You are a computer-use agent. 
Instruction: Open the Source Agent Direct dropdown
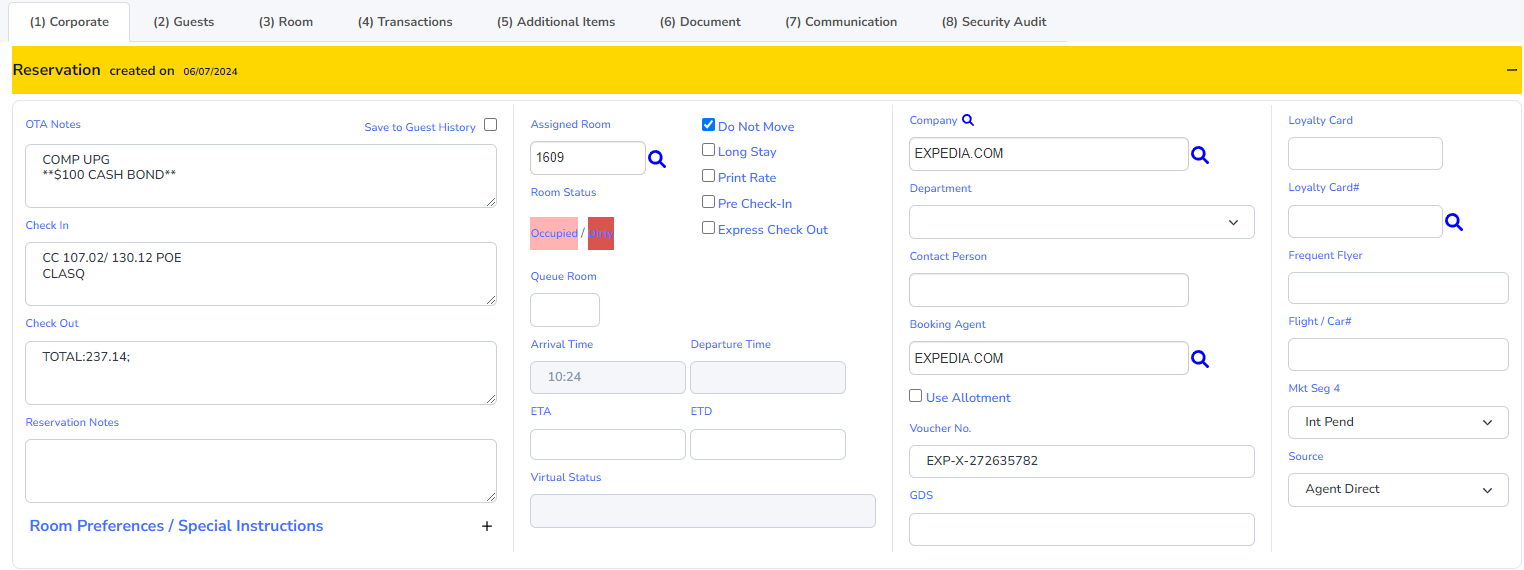pyautogui.click(x=1398, y=490)
